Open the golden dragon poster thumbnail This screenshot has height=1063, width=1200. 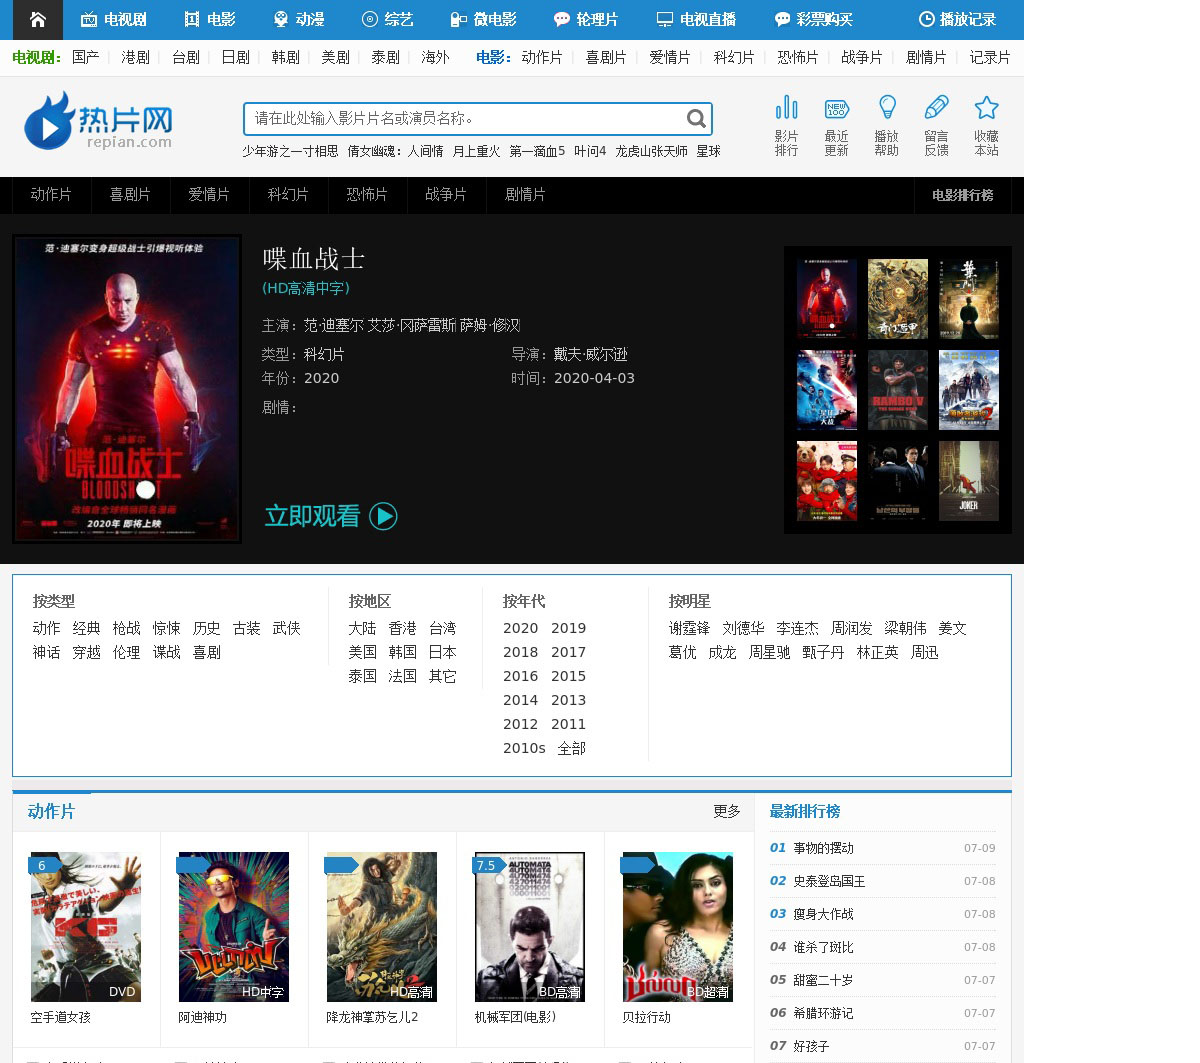coord(898,299)
